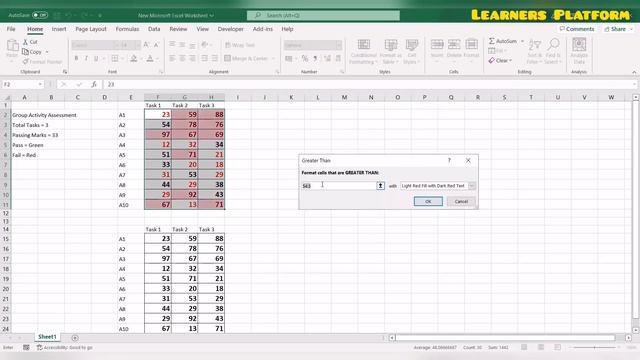640x360 pixels.
Task: Open the File tab
Action: tap(11, 29)
